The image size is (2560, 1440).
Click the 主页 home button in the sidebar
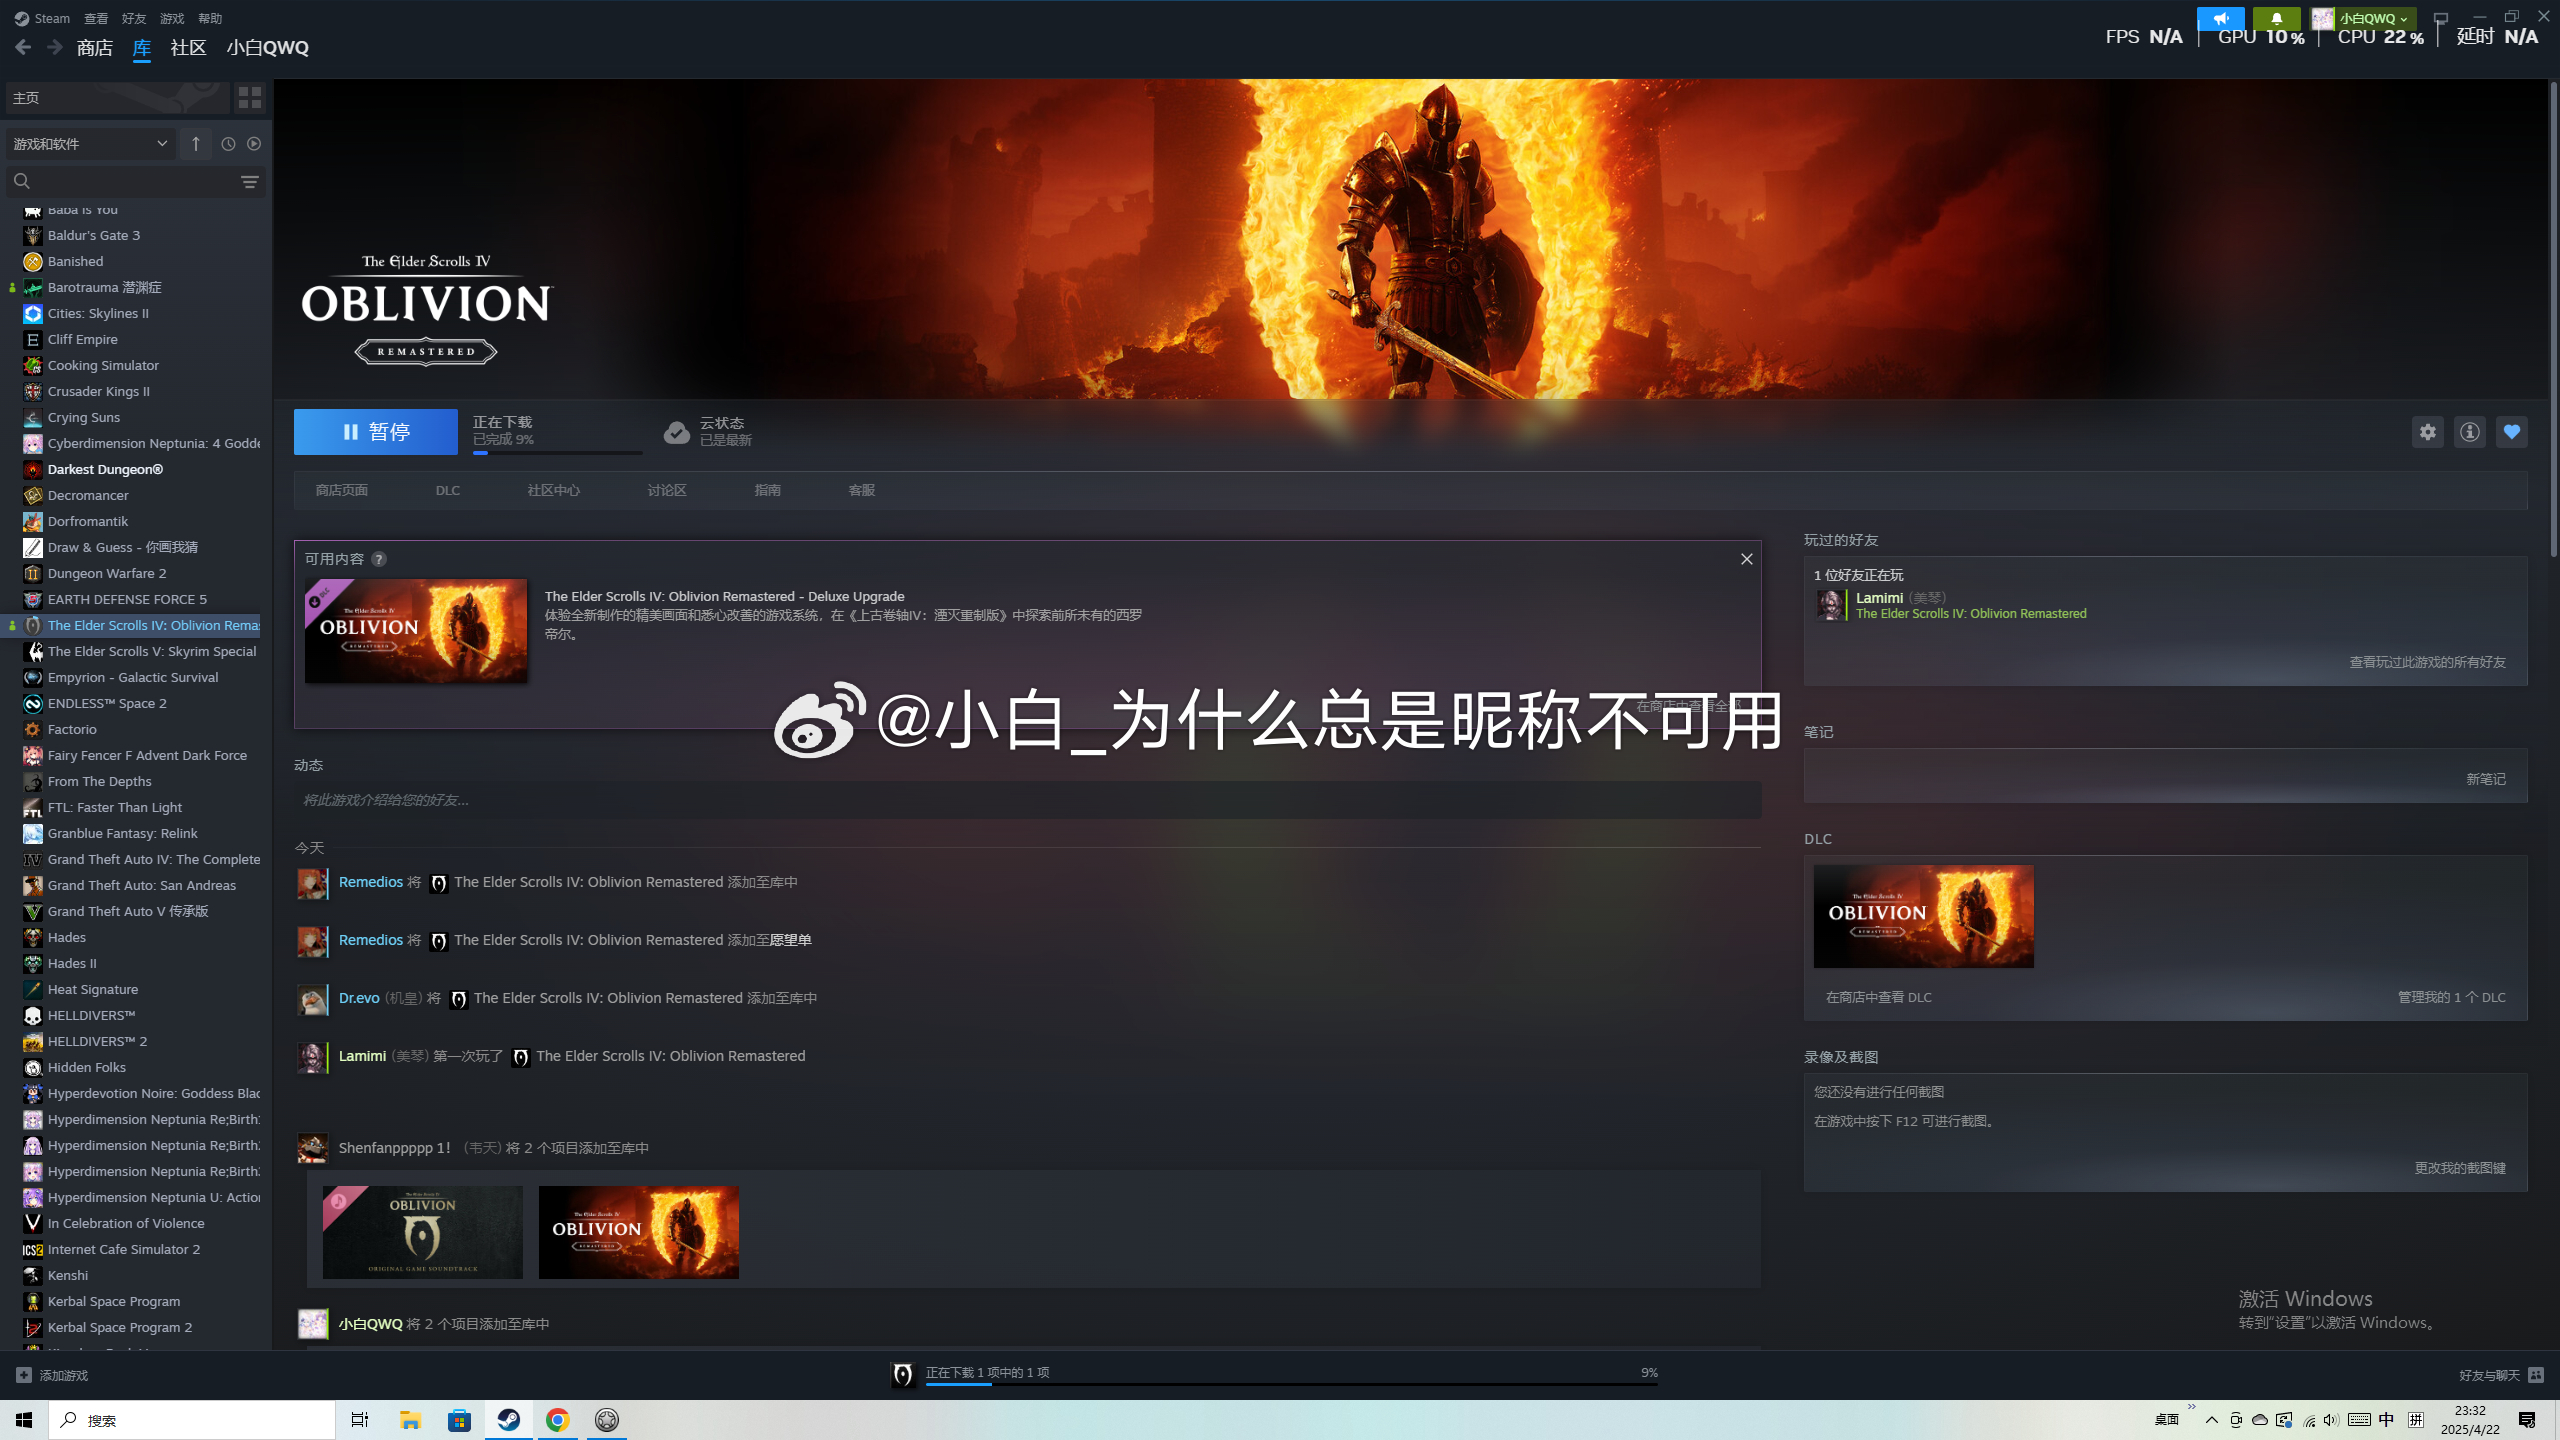pyautogui.click(x=117, y=97)
